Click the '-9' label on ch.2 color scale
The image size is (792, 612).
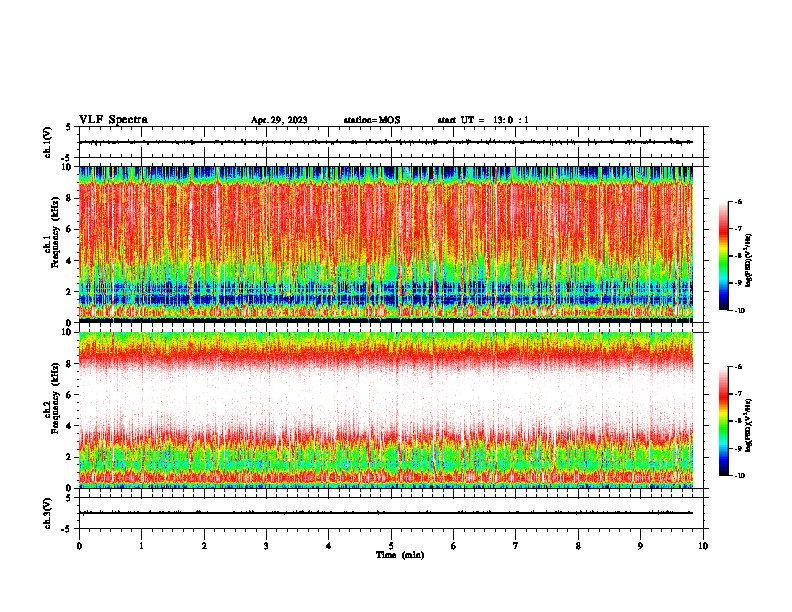click(x=738, y=448)
